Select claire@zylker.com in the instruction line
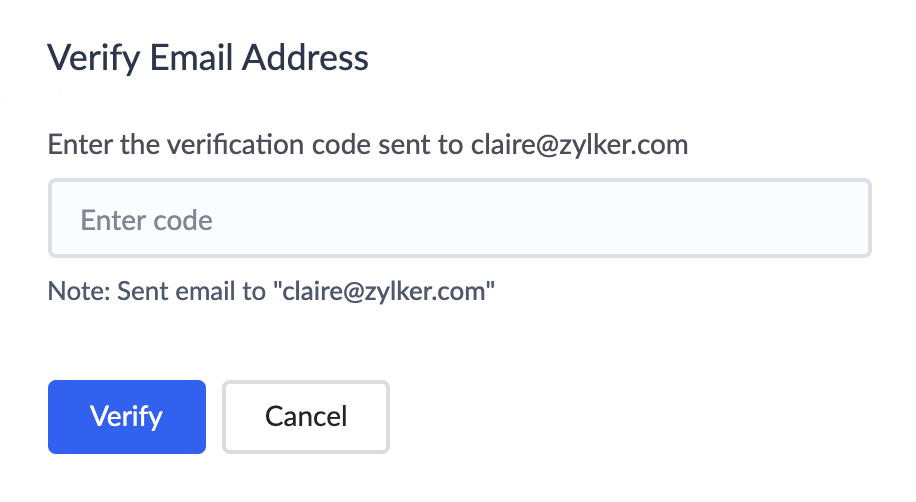The height and width of the screenshot is (502, 916). pos(580,144)
